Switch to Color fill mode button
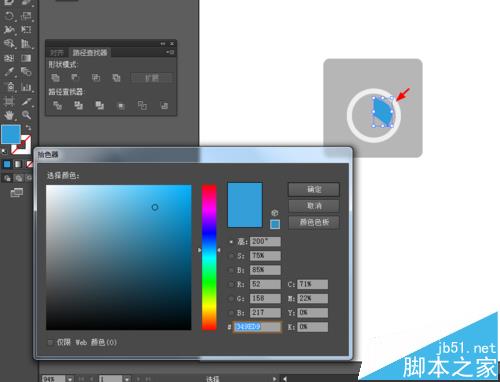This screenshot has width=500, height=382. click(x=7, y=164)
